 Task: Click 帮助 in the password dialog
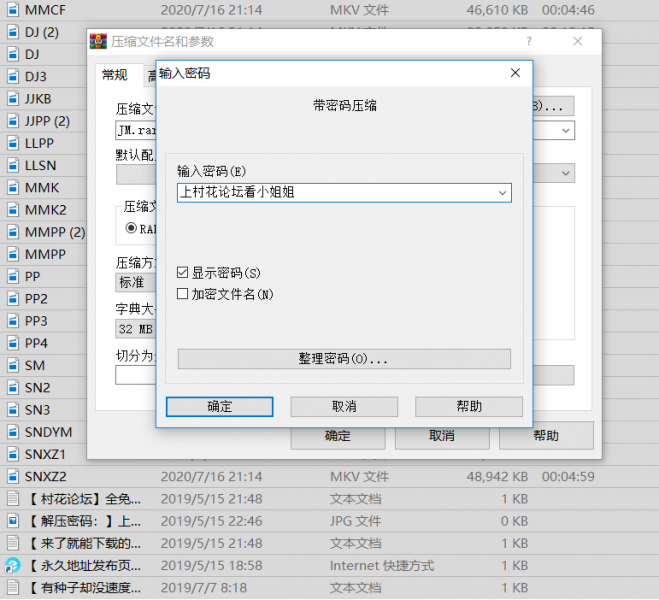pos(469,407)
